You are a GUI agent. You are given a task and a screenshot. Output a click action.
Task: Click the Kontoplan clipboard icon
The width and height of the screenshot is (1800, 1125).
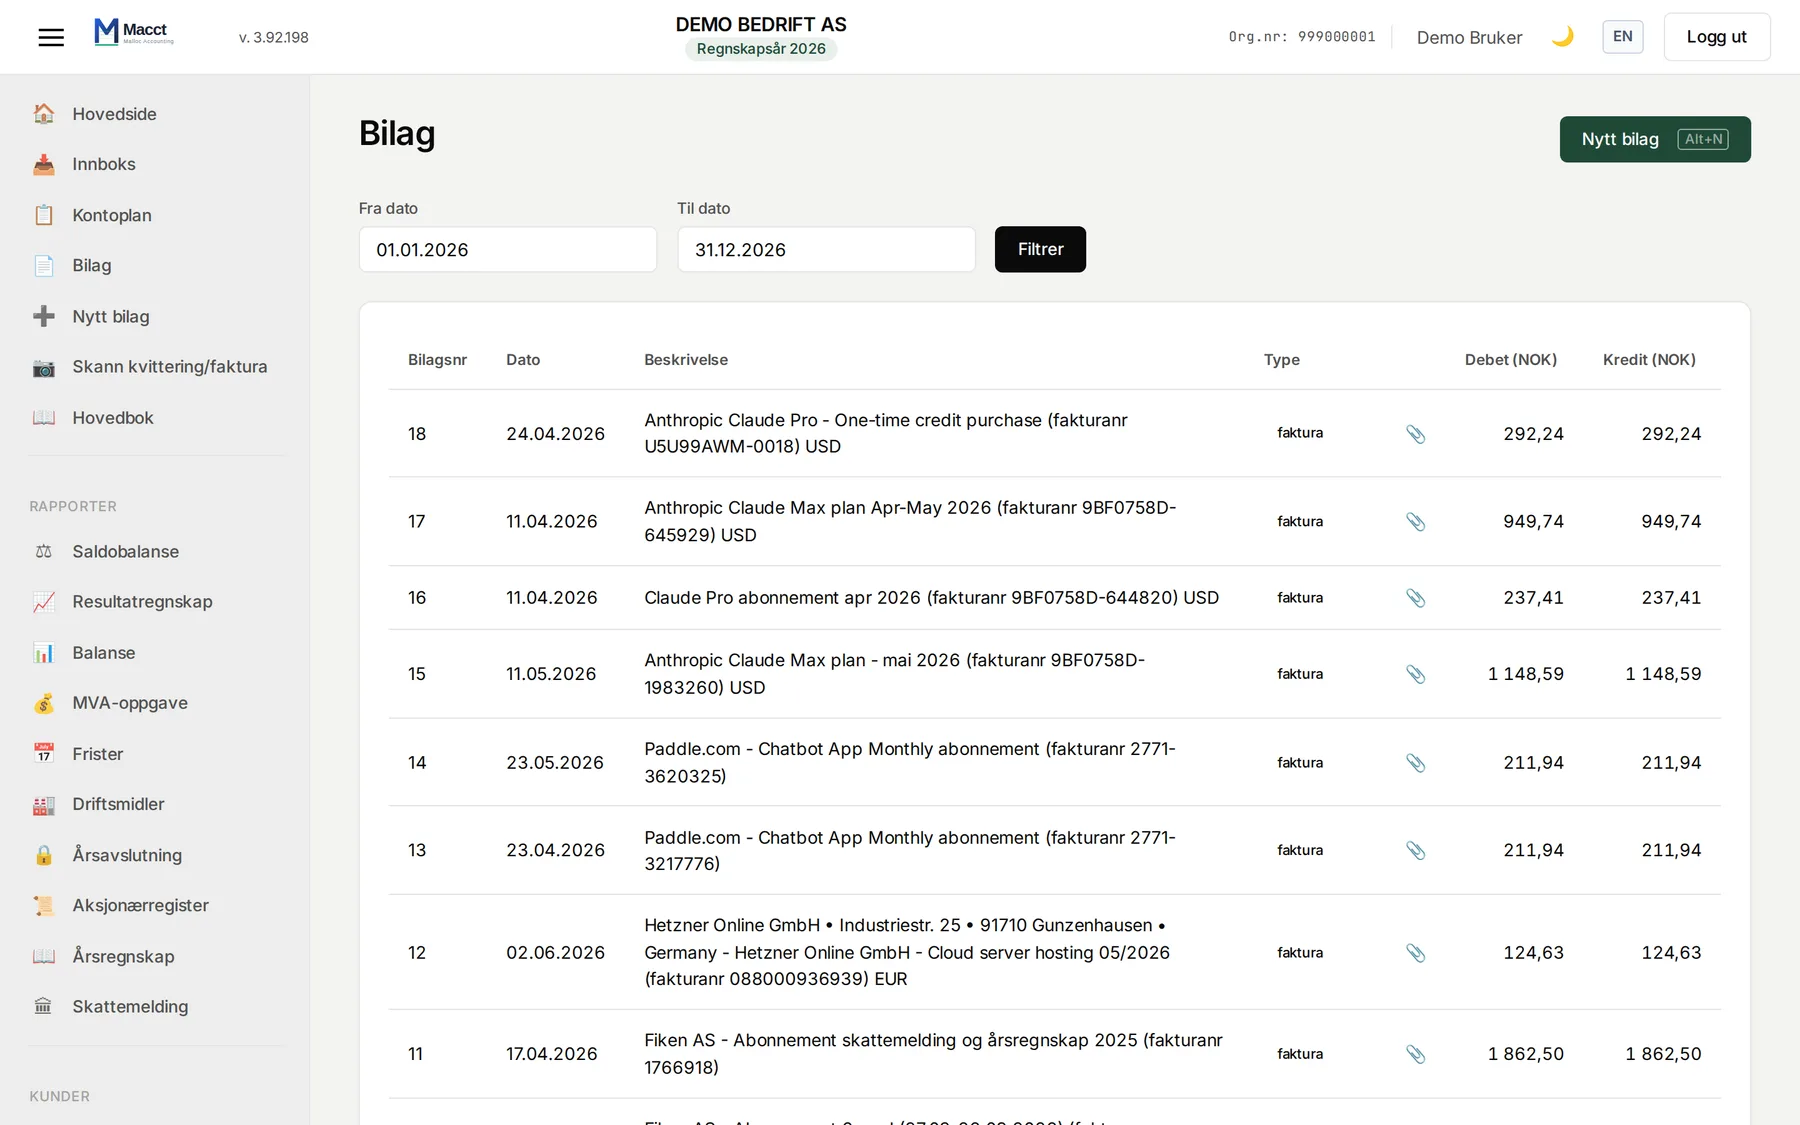[x=44, y=215]
